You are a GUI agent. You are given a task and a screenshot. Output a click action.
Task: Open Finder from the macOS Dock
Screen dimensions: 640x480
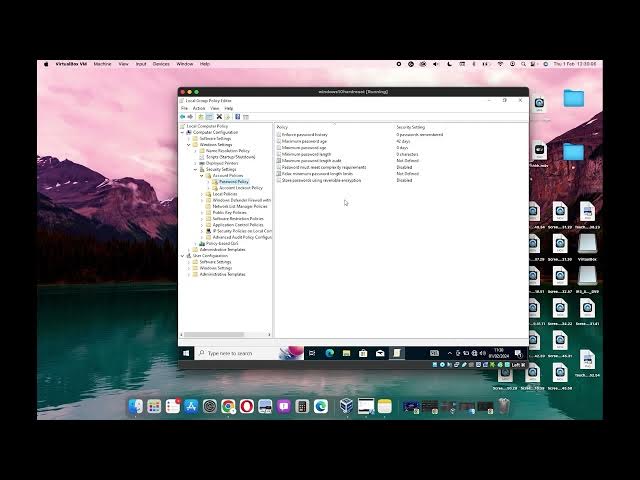pos(136,406)
